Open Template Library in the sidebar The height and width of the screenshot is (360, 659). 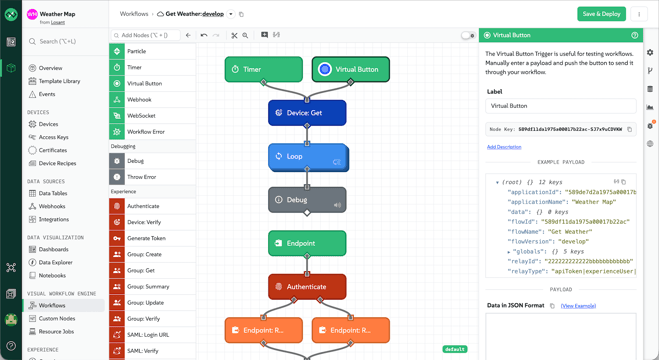[59, 81]
